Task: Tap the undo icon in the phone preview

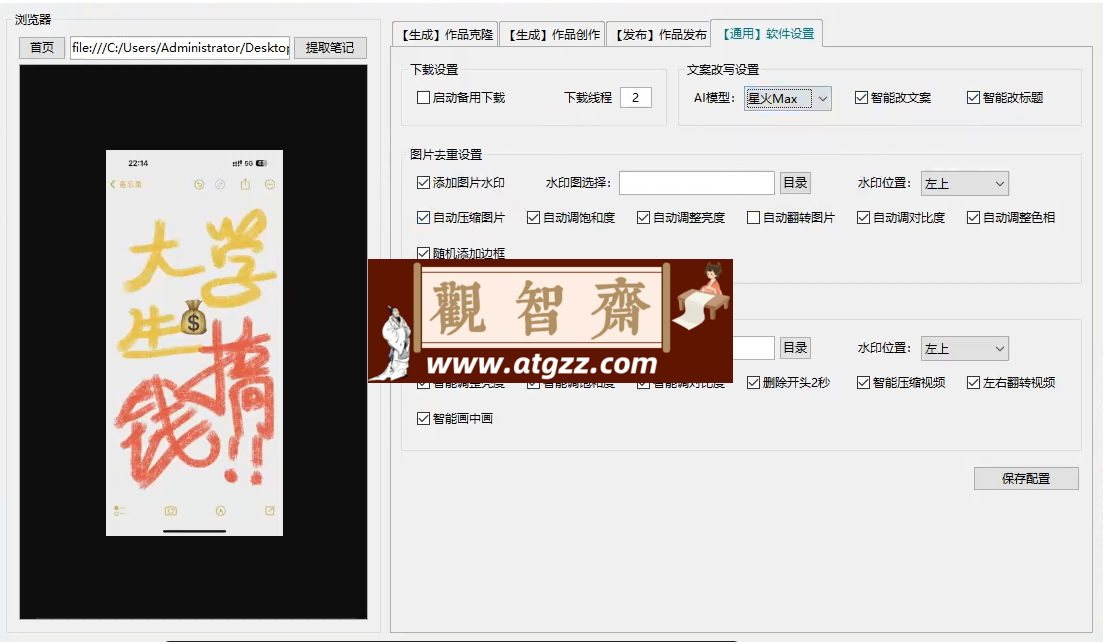Action: tap(199, 184)
